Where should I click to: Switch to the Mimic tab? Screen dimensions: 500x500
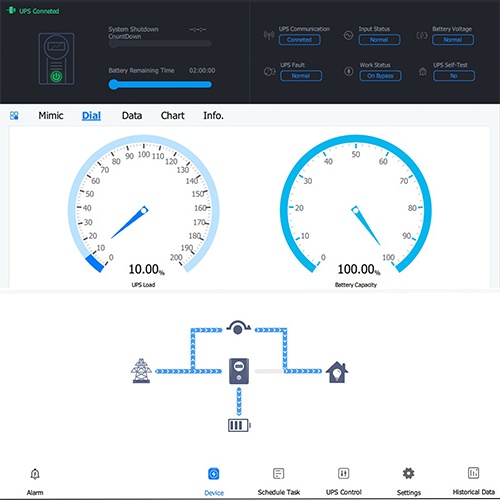[x=51, y=116]
